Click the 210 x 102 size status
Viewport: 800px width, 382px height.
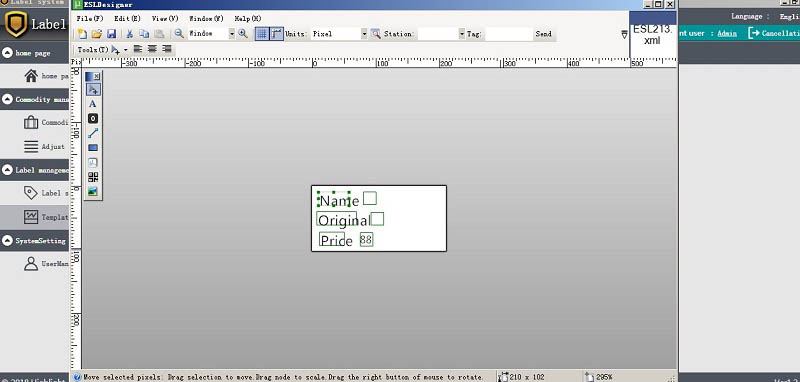pos(521,377)
